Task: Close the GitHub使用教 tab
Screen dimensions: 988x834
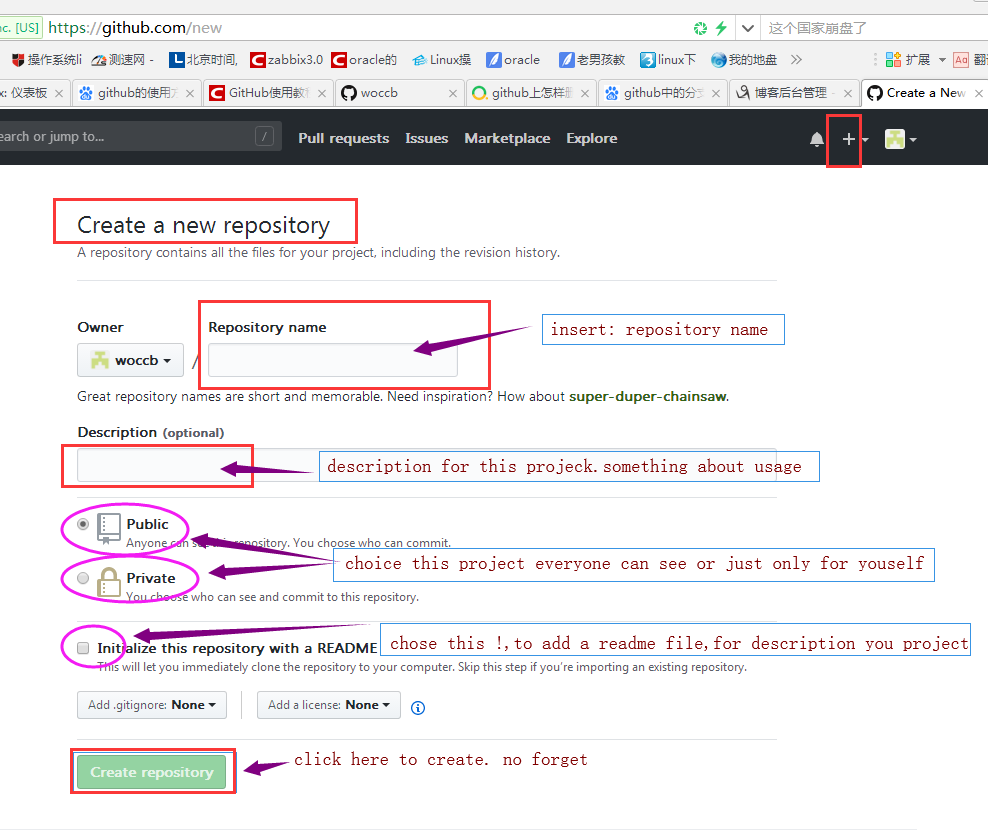Action: pos(321,93)
